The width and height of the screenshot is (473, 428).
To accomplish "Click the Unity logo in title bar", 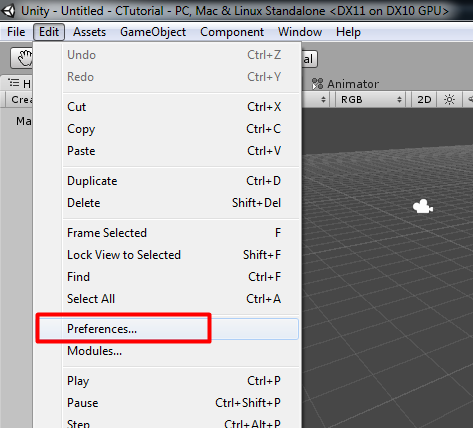I will tap(8, 10).
